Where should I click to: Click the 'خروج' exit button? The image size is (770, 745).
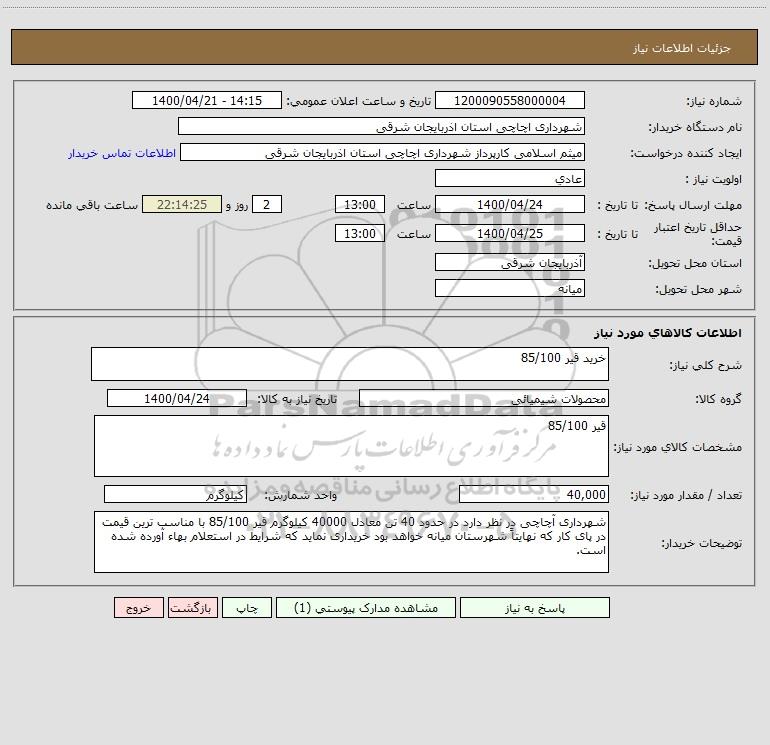point(138,607)
